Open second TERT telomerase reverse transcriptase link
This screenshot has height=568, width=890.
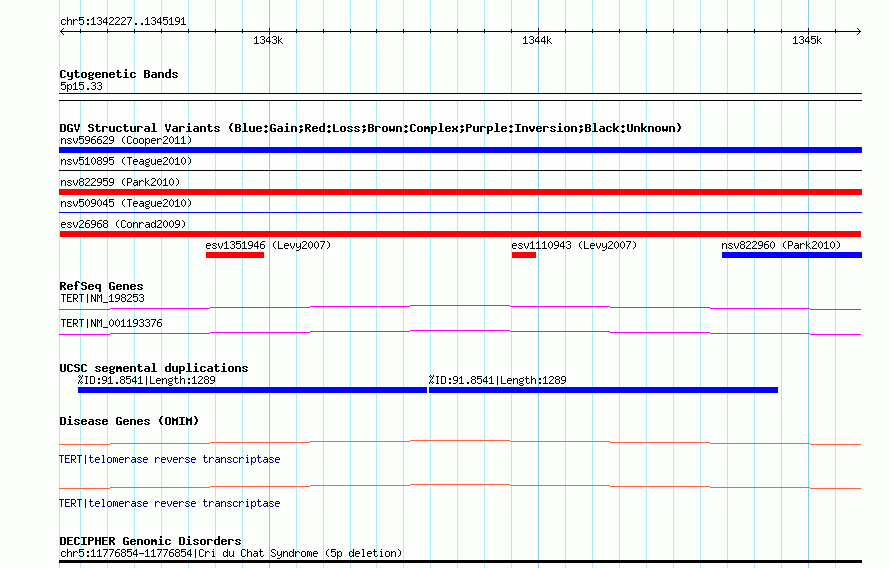click(x=170, y=503)
